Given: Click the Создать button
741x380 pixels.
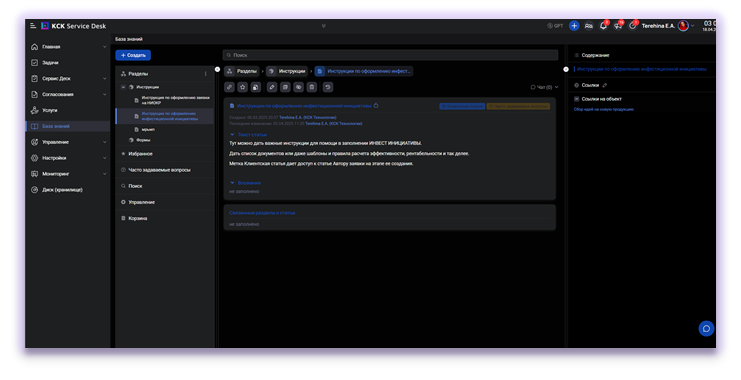Looking at the screenshot, I should click(x=133, y=55).
